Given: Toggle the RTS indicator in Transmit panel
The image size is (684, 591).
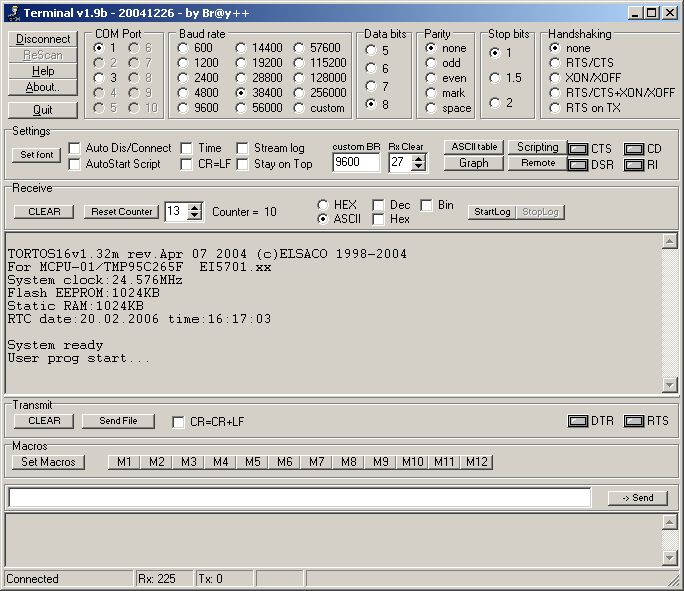Looking at the screenshot, I should (x=633, y=421).
